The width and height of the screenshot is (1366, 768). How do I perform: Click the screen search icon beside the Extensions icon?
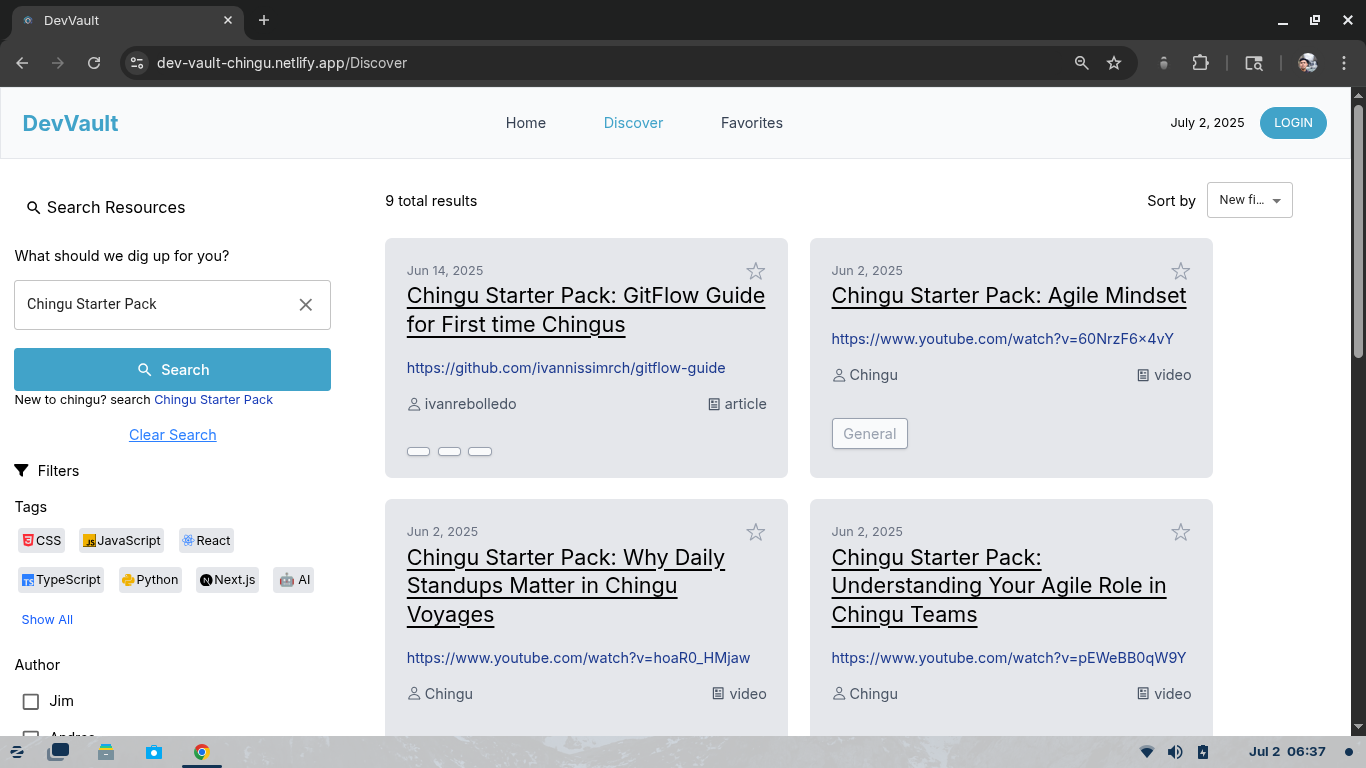pos(1254,63)
